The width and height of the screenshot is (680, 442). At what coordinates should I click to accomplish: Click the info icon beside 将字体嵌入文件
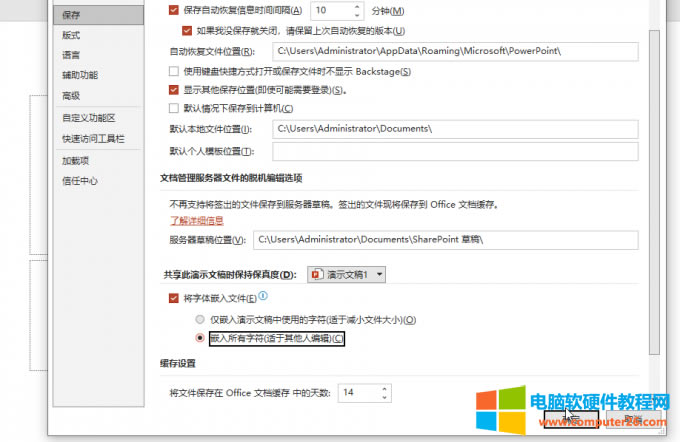(x=263, y=297)
